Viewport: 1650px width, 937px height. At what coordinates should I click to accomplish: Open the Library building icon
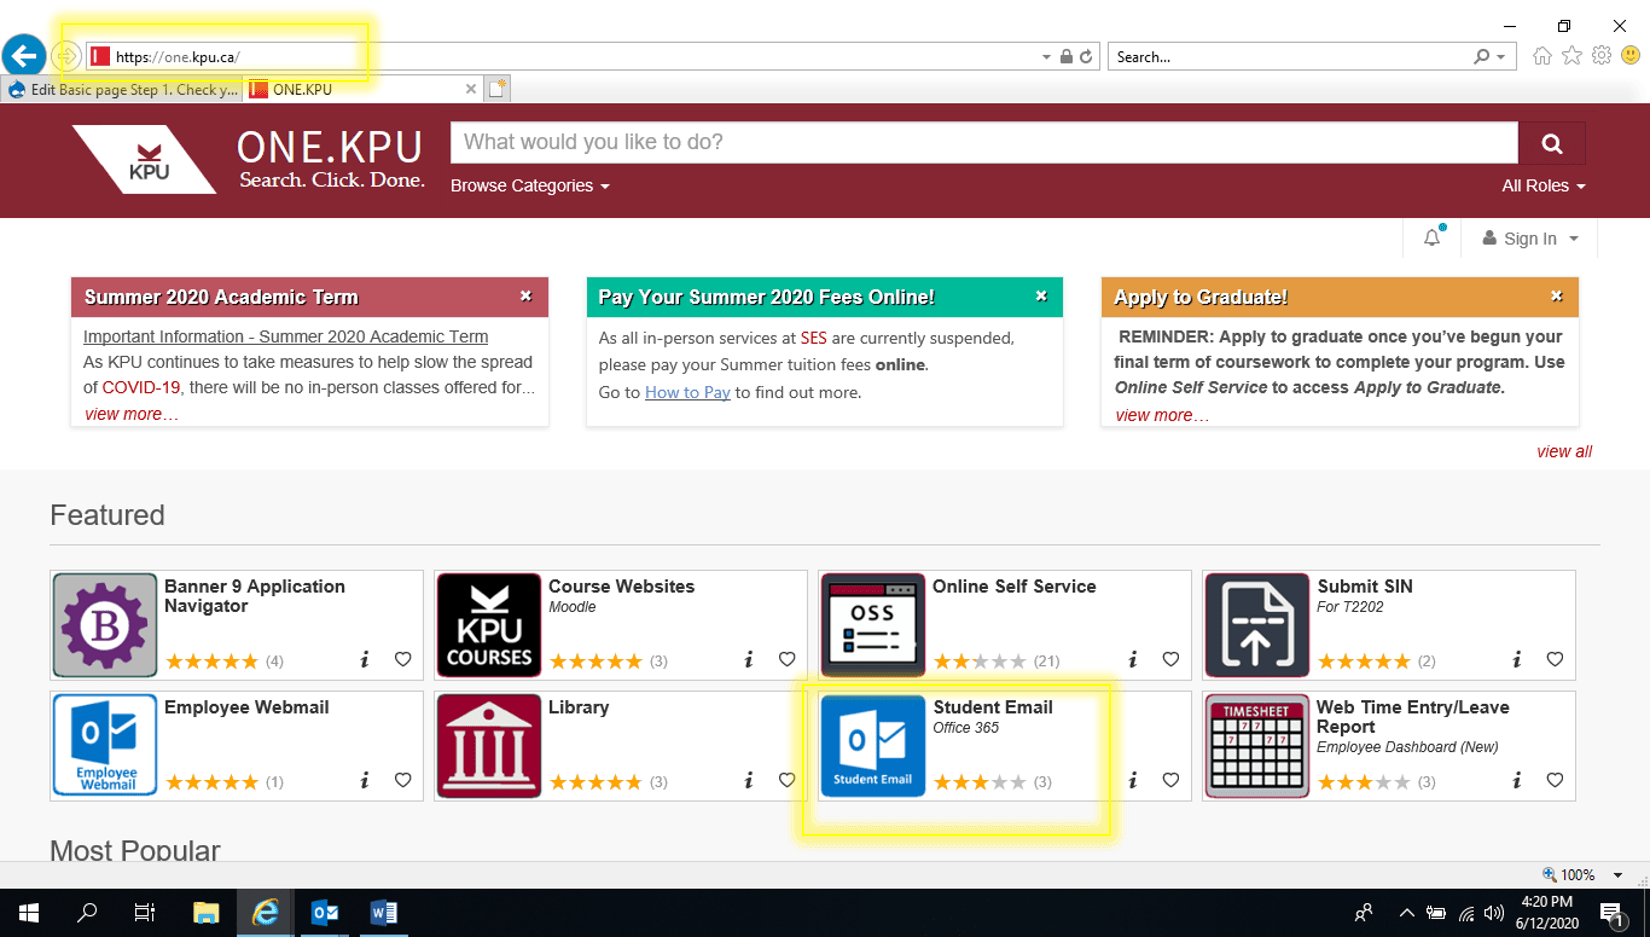(488, 745)
